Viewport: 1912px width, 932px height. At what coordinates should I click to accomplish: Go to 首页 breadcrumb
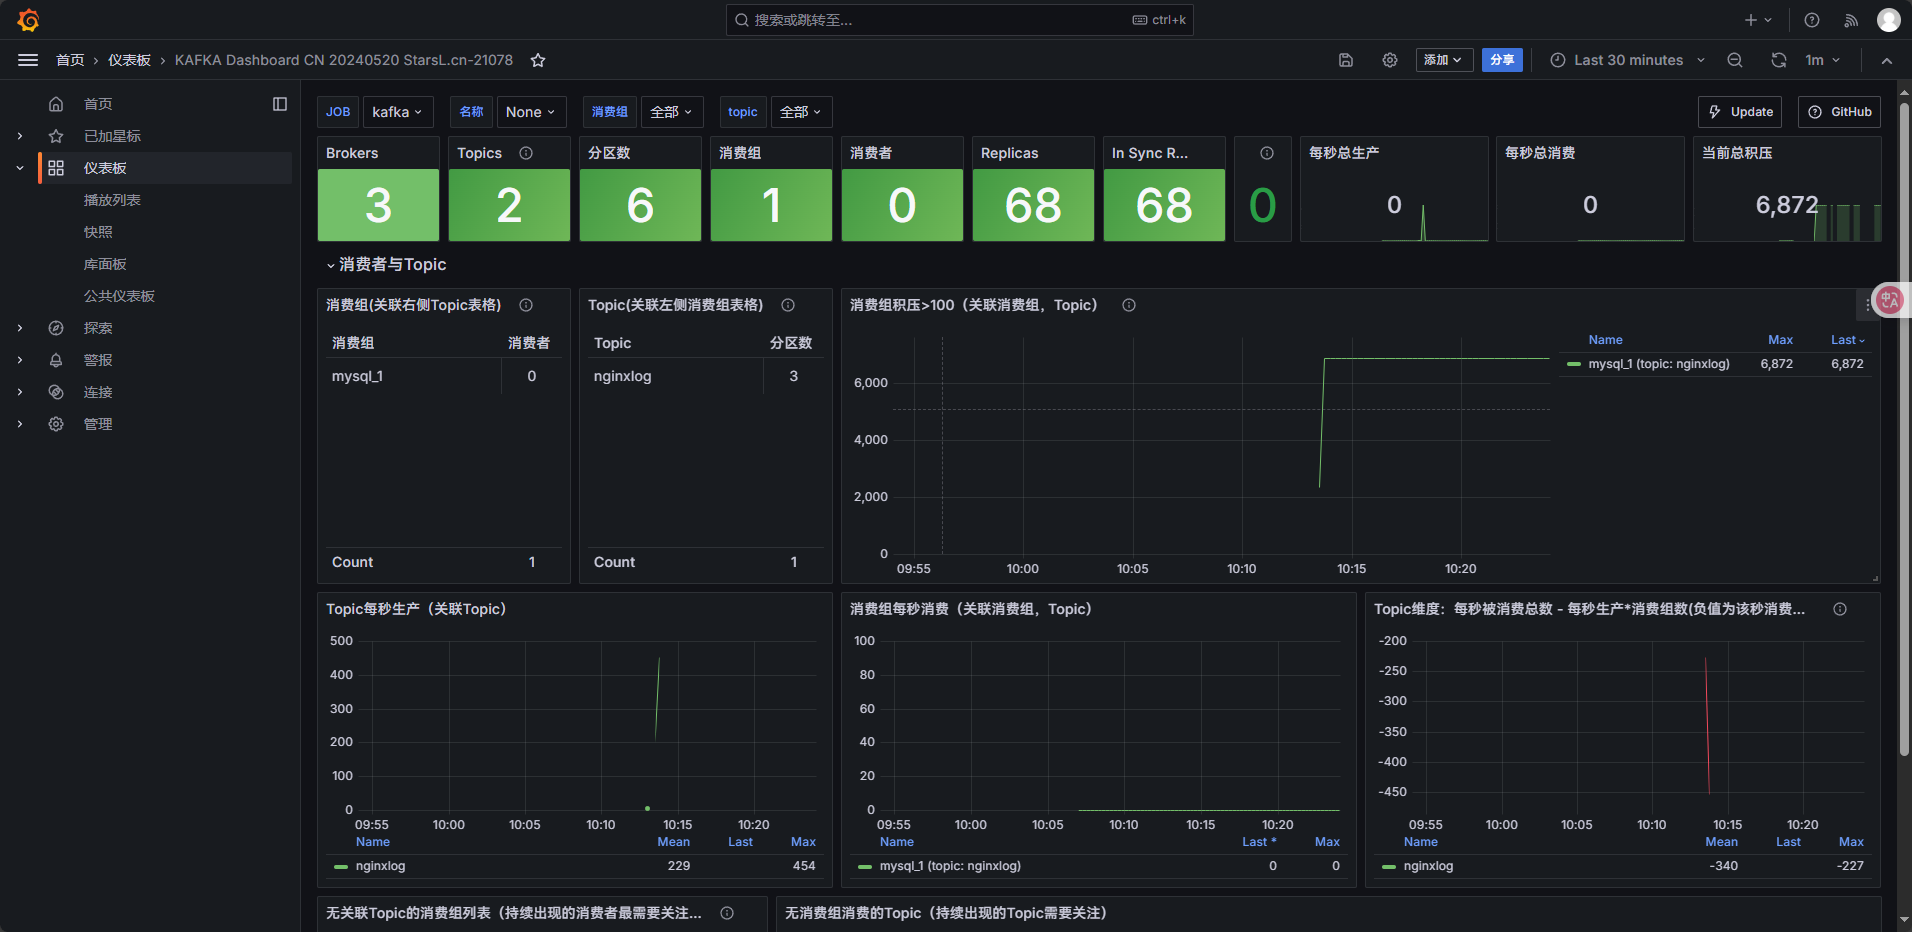[x=70, y=60]
